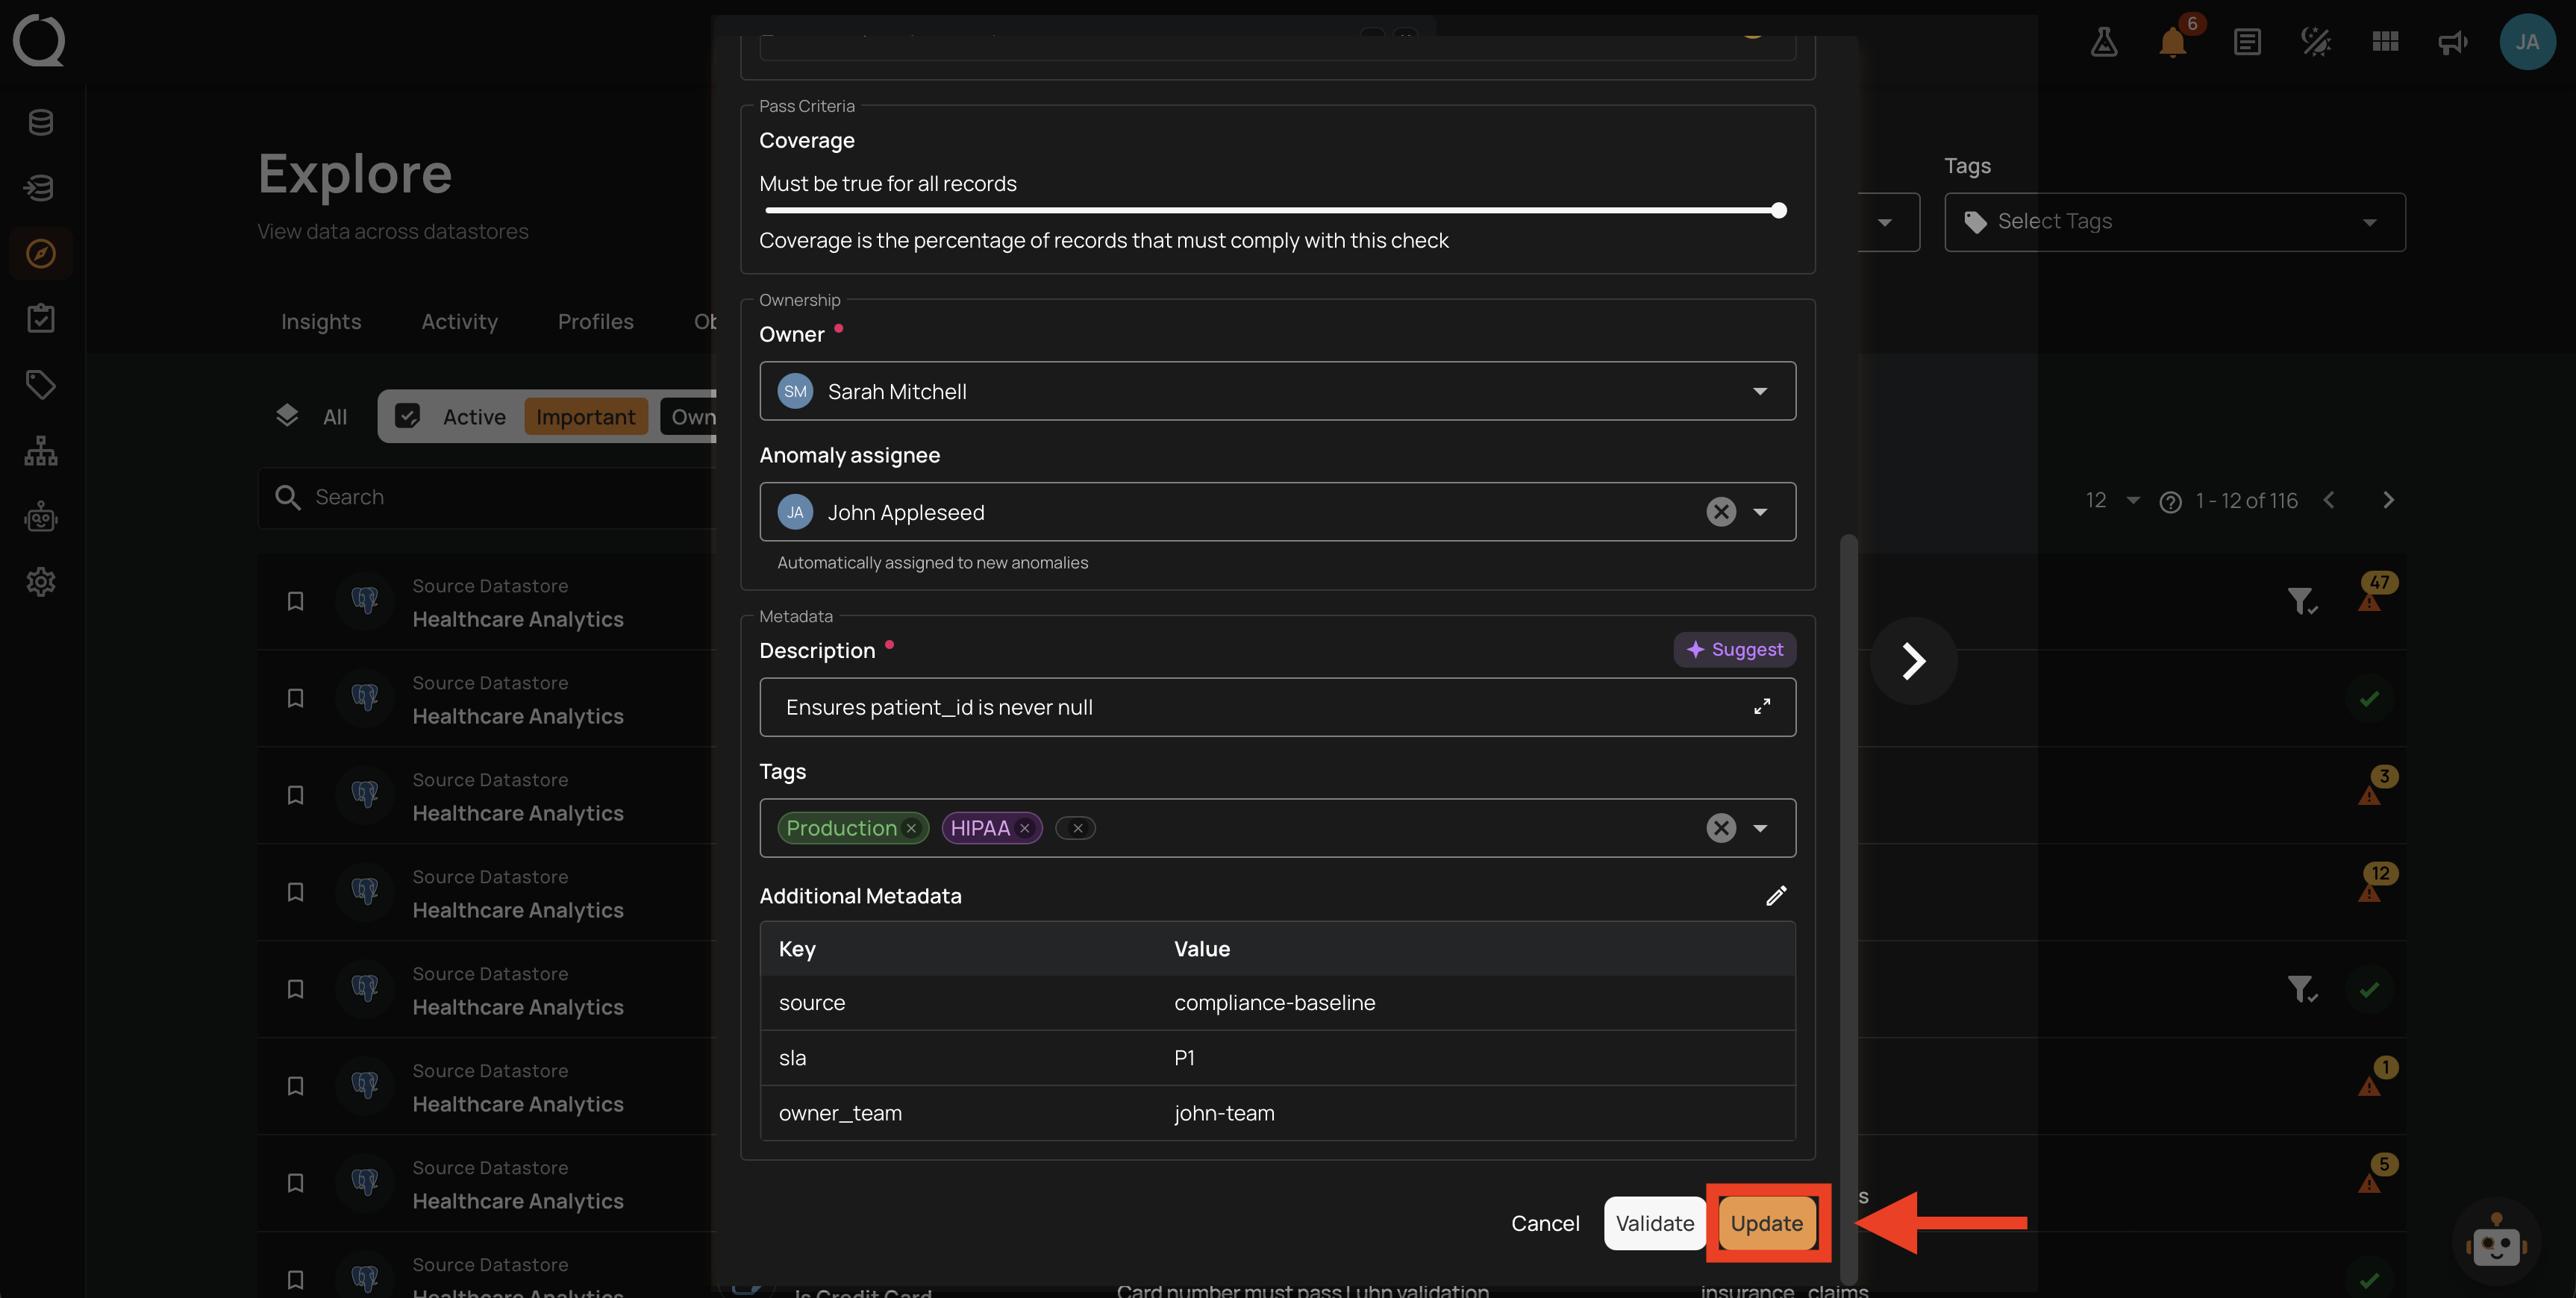Click the percent wand icon in top bar

pyautogui.click(x=2316, y=41)
